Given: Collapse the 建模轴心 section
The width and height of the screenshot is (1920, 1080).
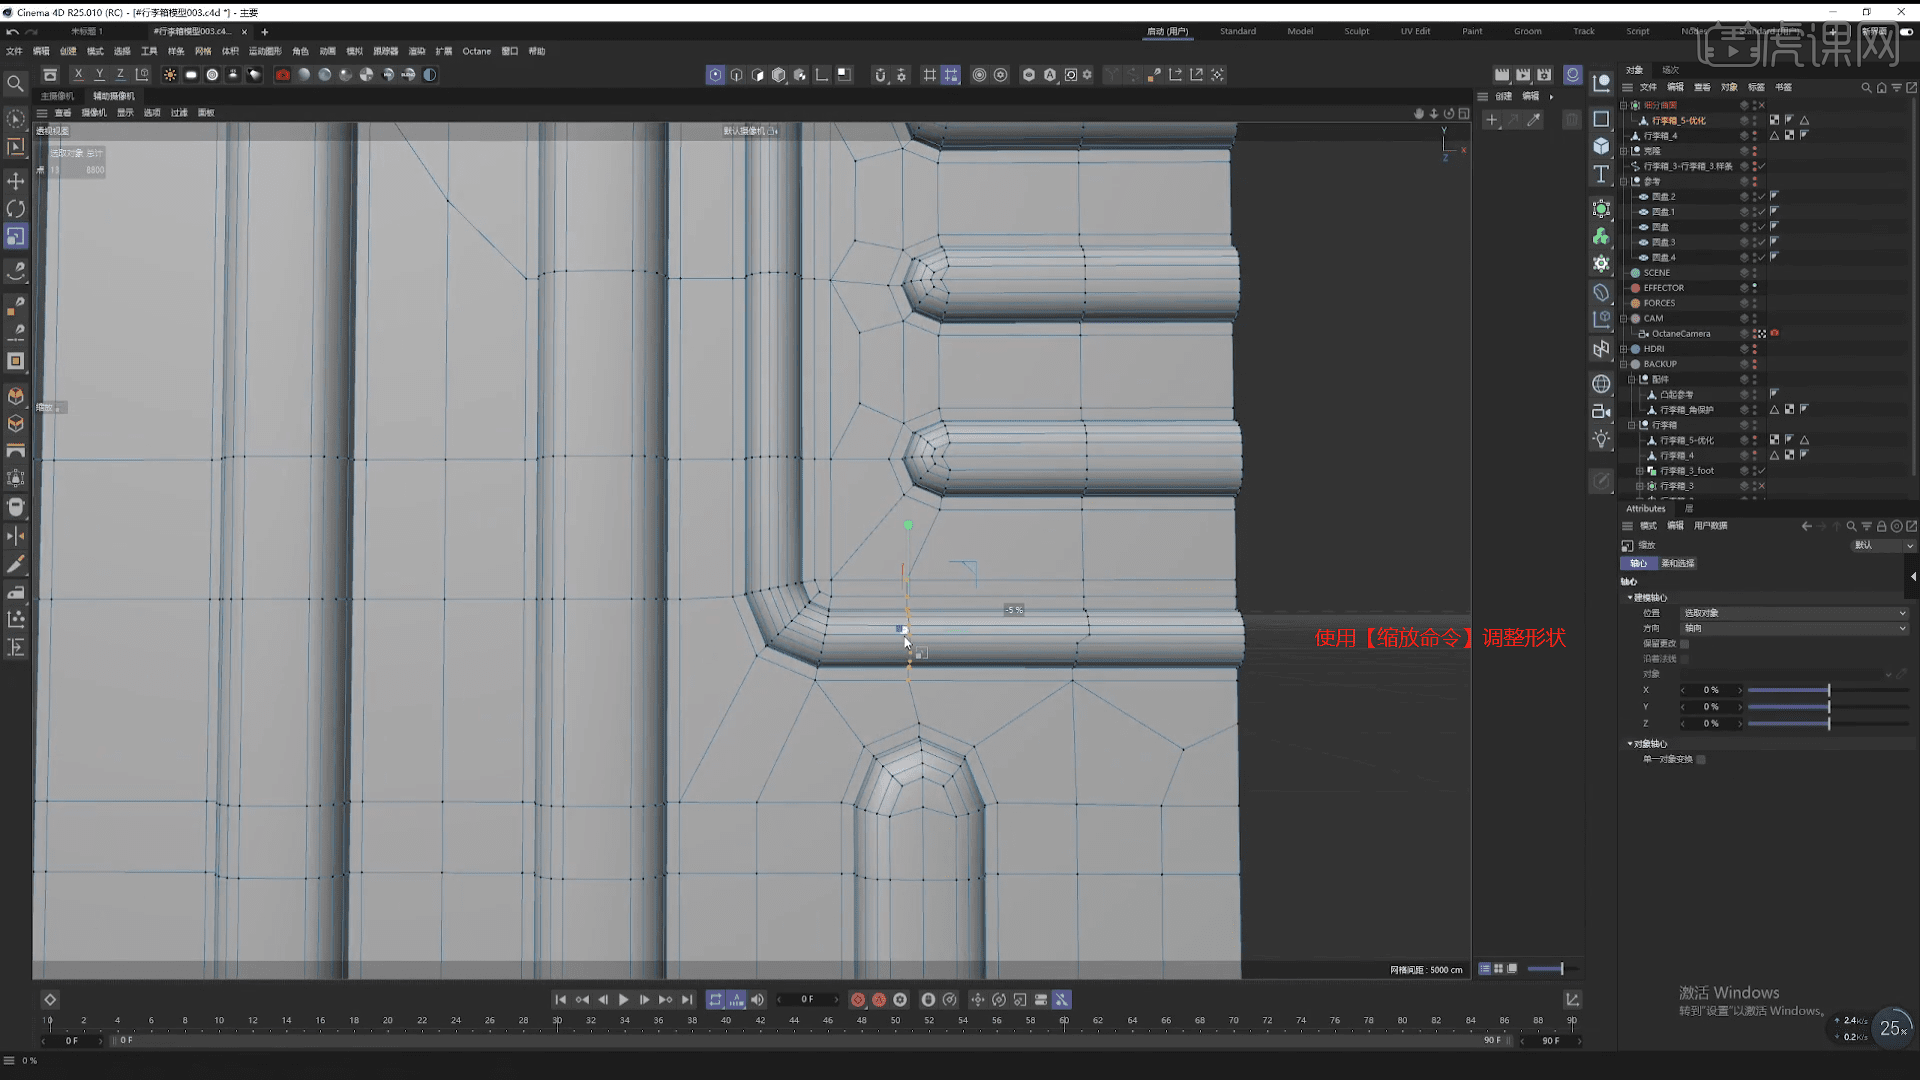Looking at the screenshot, I should click(1630, 598).
